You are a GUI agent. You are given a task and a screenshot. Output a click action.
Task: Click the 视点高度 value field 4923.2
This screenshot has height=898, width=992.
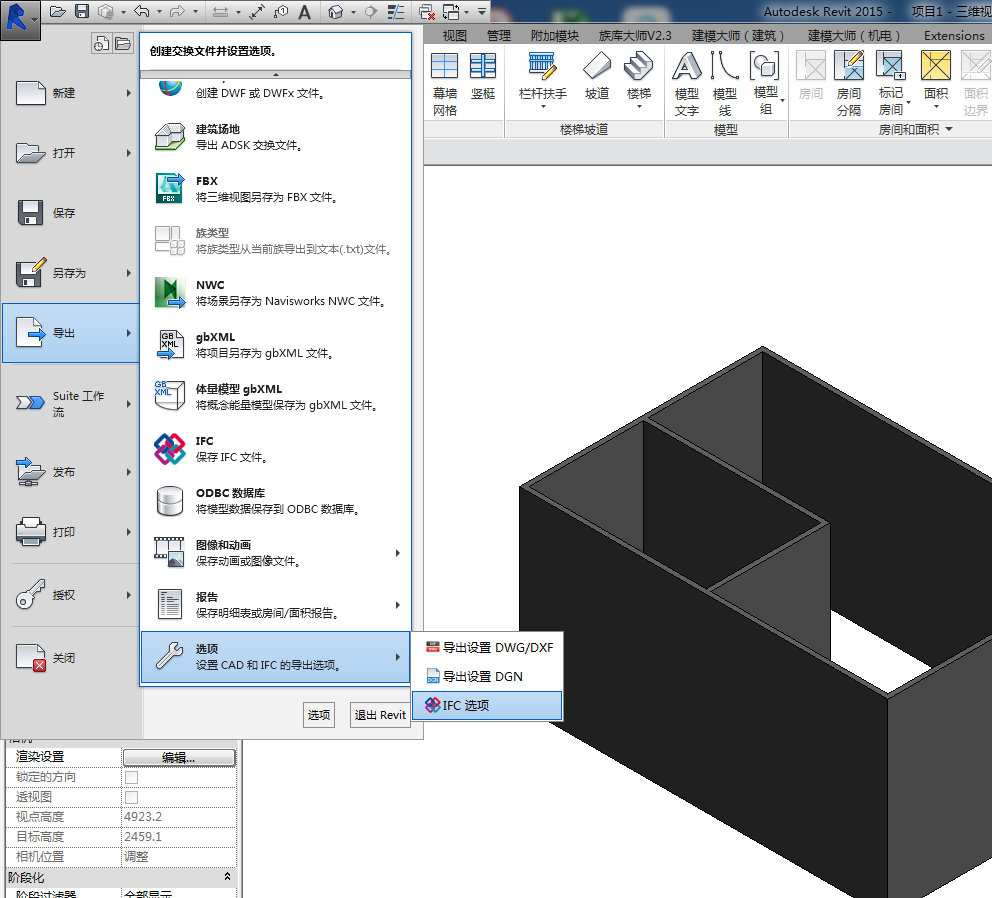click(x=179, y=817)
